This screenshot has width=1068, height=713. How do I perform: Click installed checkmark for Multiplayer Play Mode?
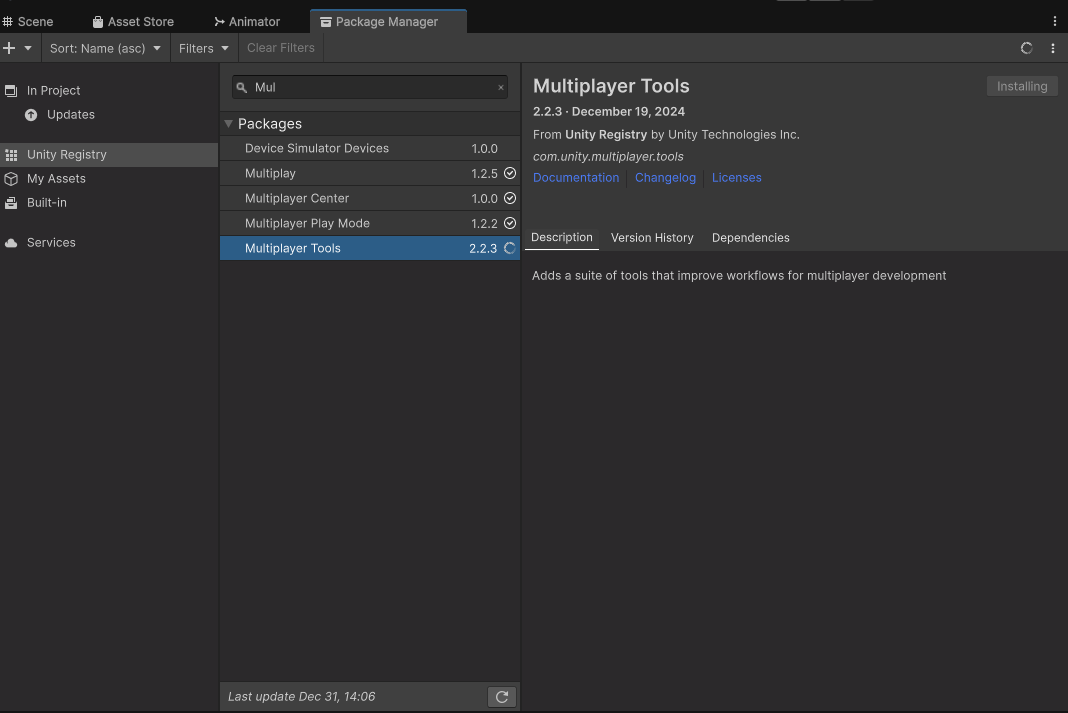[509, 223]
